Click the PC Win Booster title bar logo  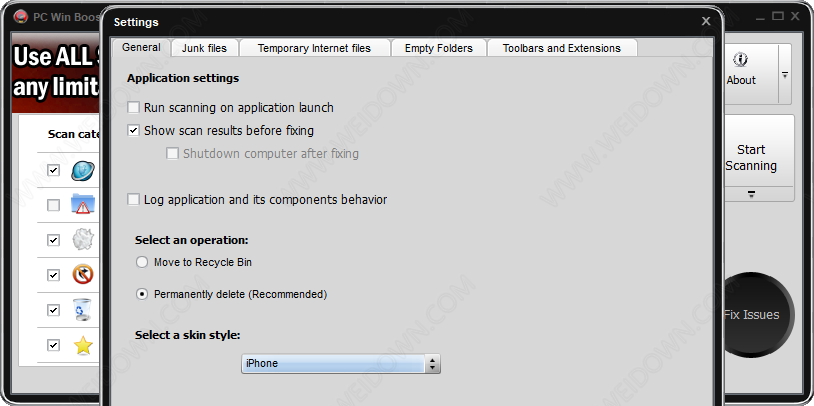point(20,17)
